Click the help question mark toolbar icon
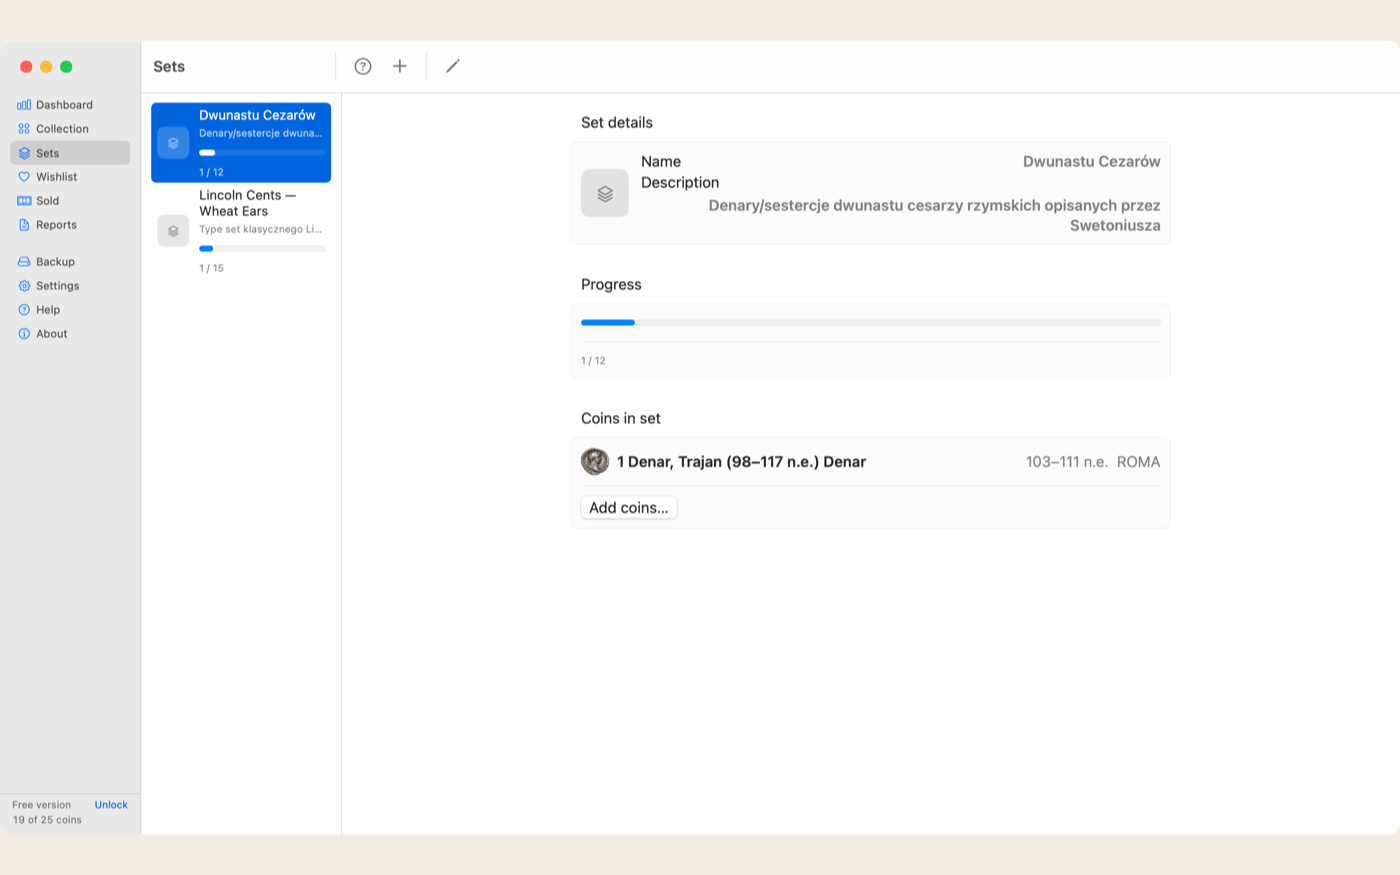Screen dimensions: 1400x875 point(363,66)
